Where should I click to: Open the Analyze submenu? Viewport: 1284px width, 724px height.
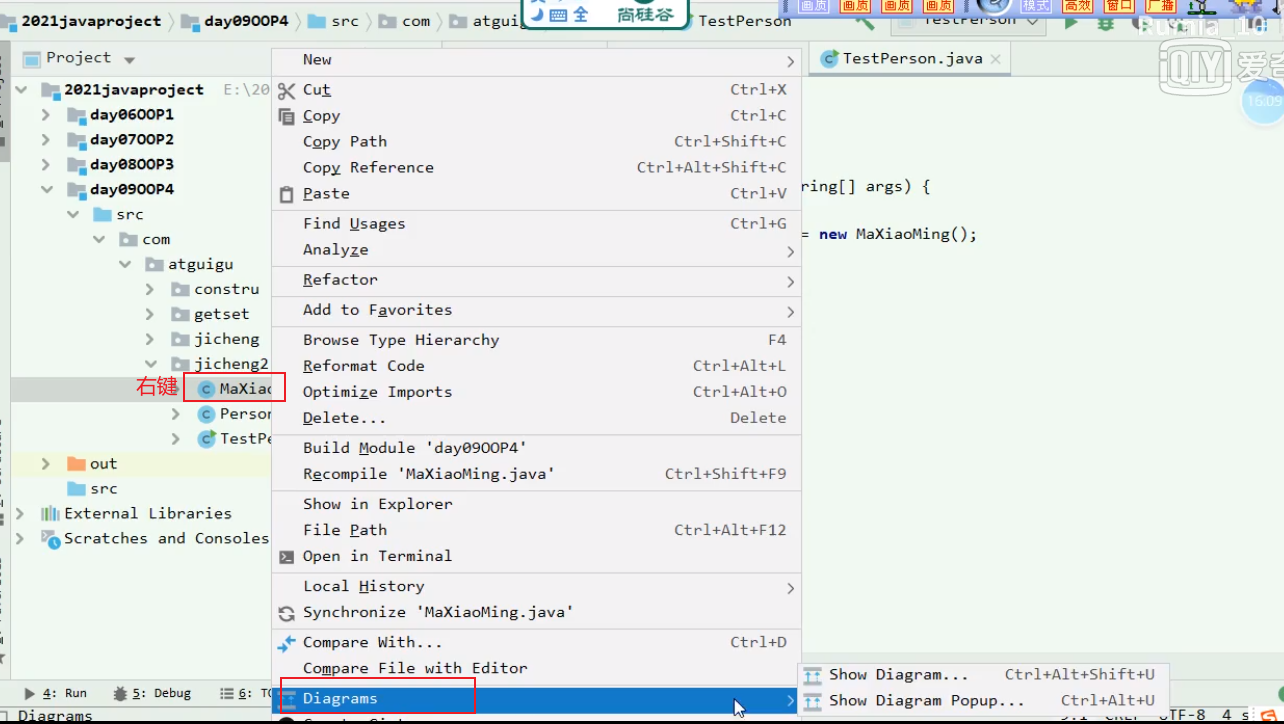(x=537, y=250)
